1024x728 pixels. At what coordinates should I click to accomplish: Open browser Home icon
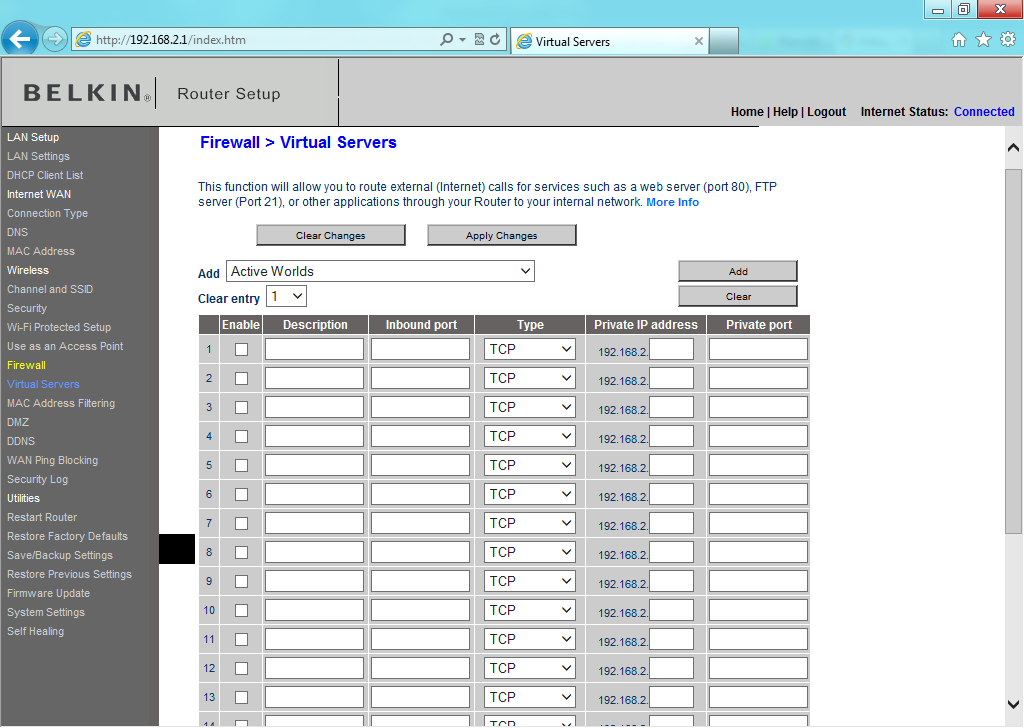point(958,40)
